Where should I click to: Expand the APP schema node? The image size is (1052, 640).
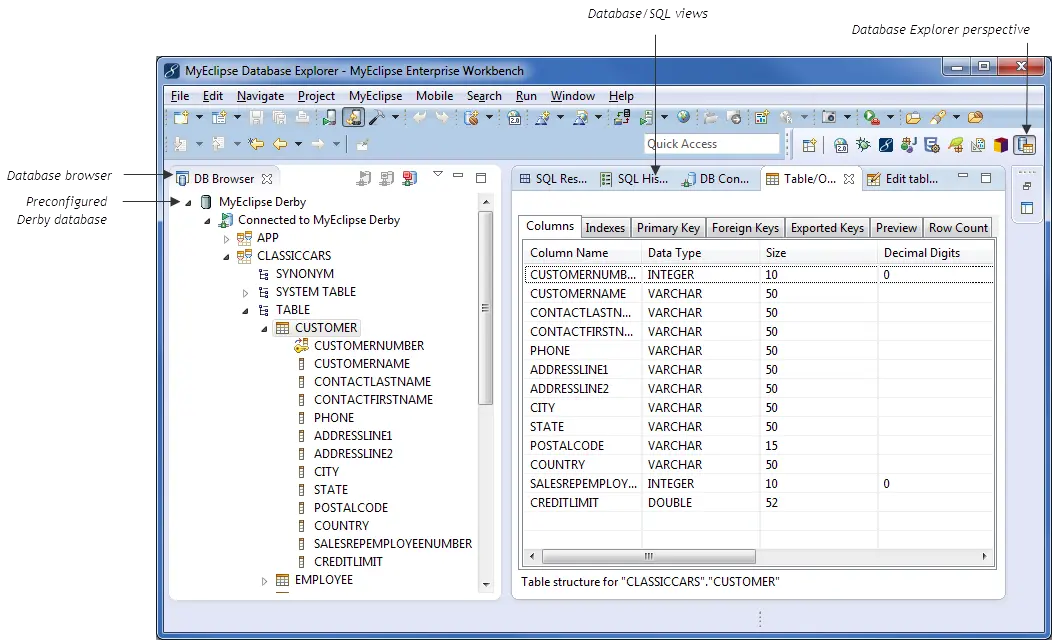(226, 238)
